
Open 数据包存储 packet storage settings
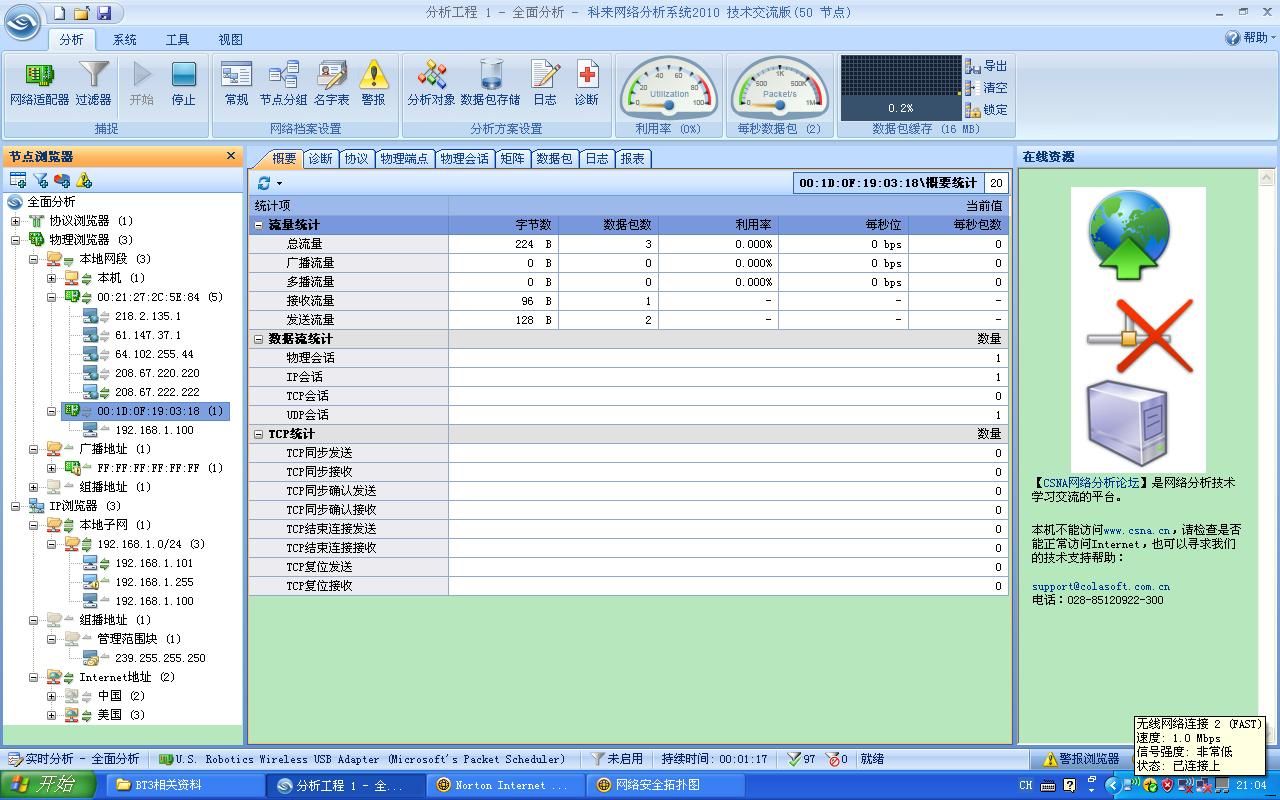click(x=490, y=84)
